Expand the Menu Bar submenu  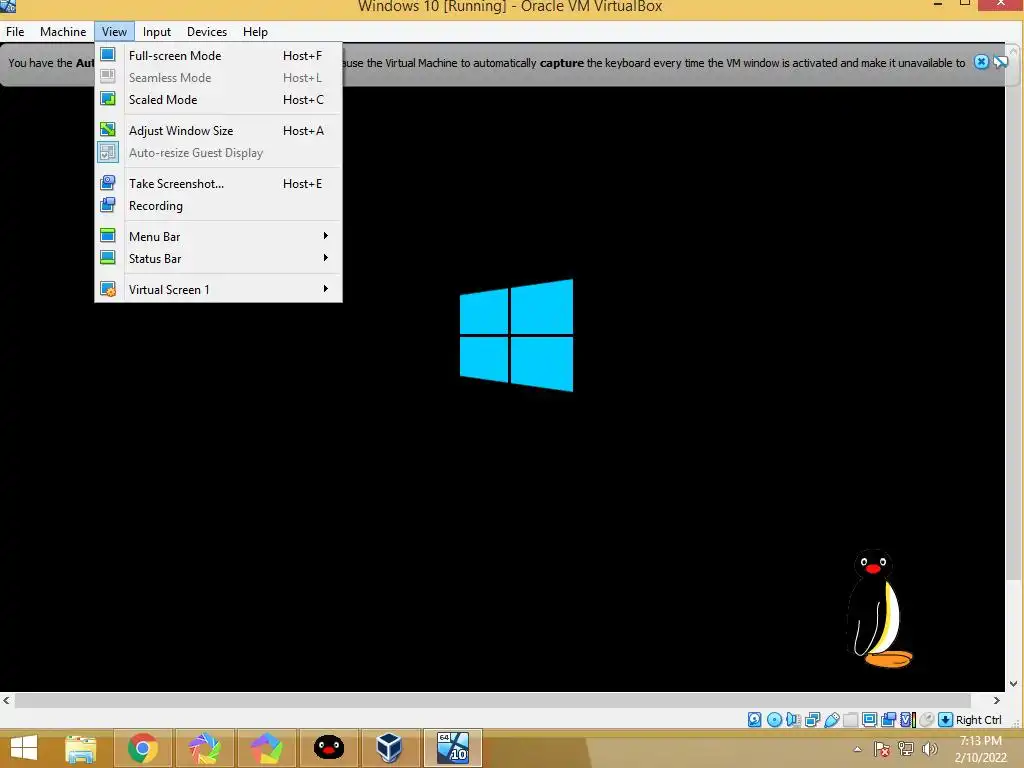[x=219, y=236]
